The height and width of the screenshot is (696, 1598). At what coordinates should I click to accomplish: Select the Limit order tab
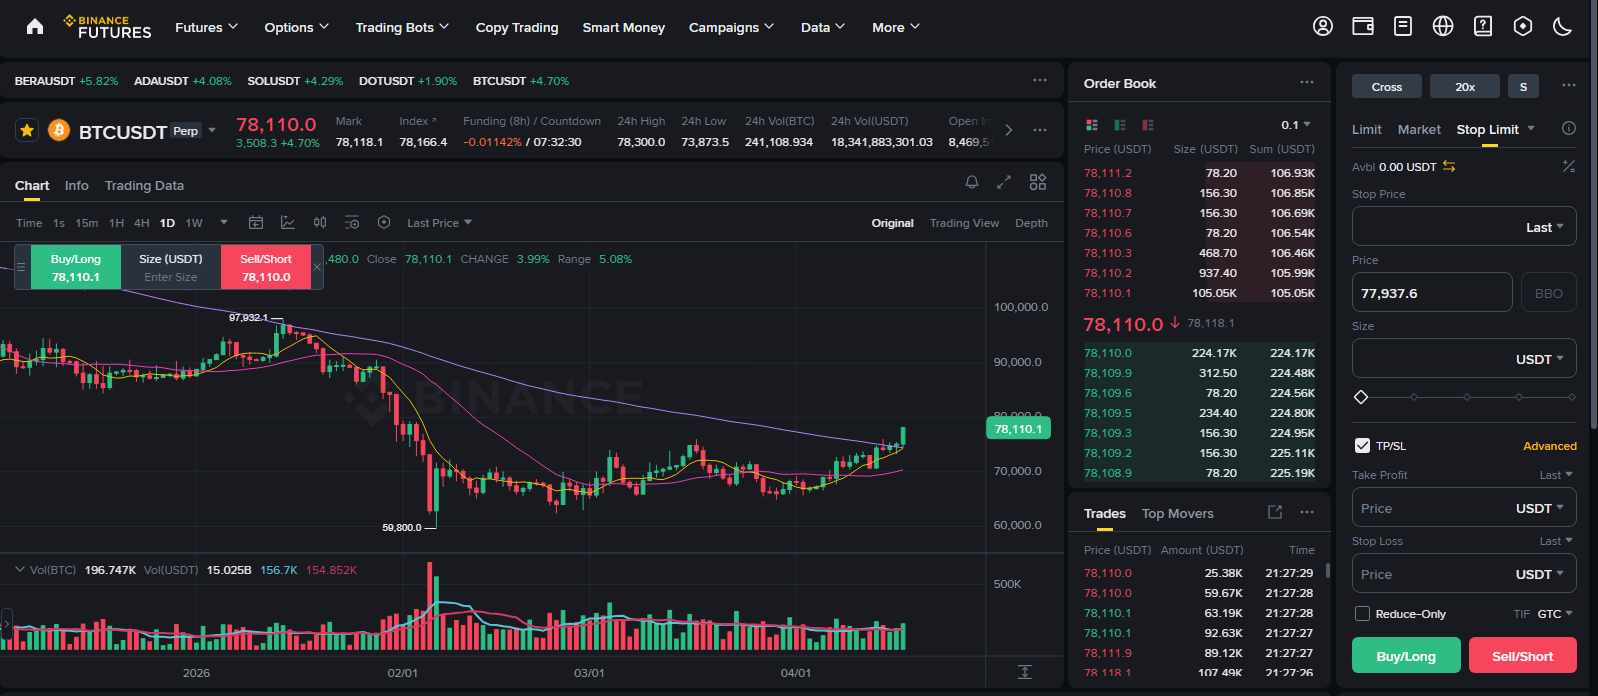click(x=1367, y=129)
